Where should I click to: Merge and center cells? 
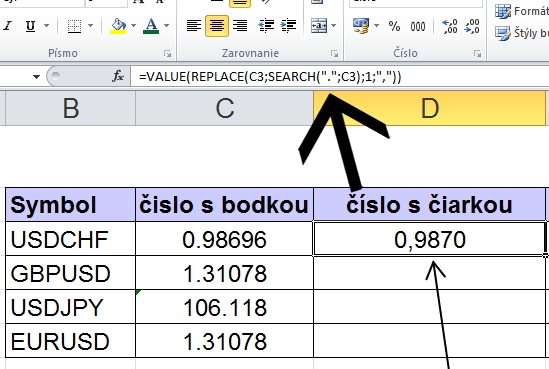(319, 26)
